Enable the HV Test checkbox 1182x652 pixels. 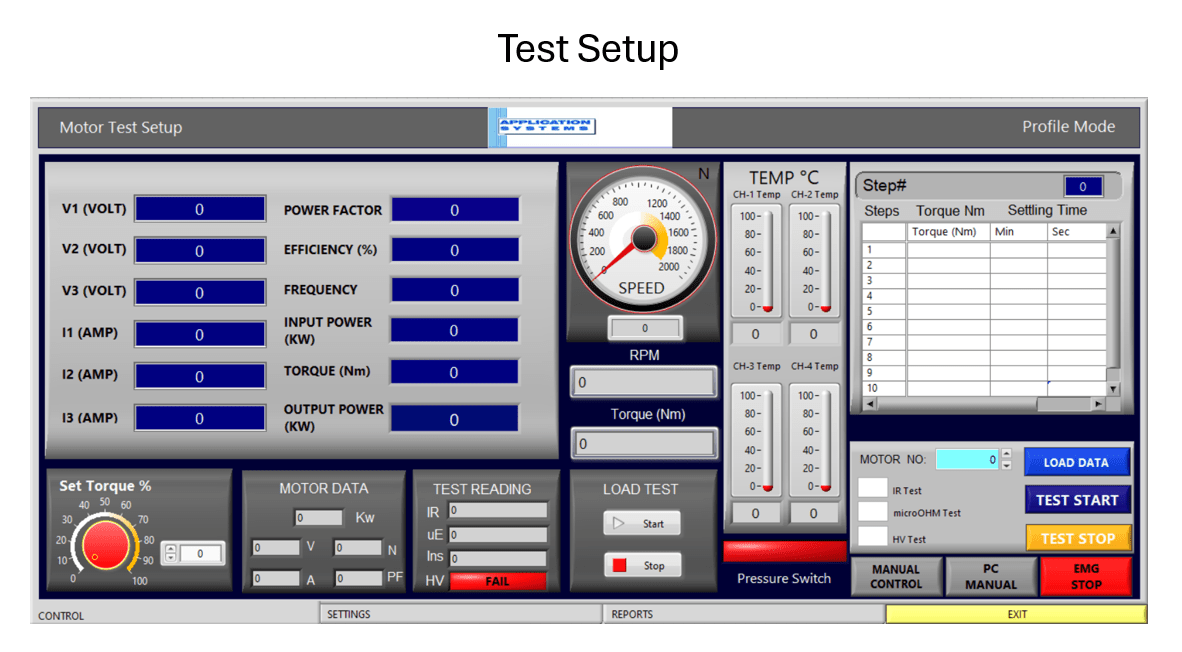873,537
